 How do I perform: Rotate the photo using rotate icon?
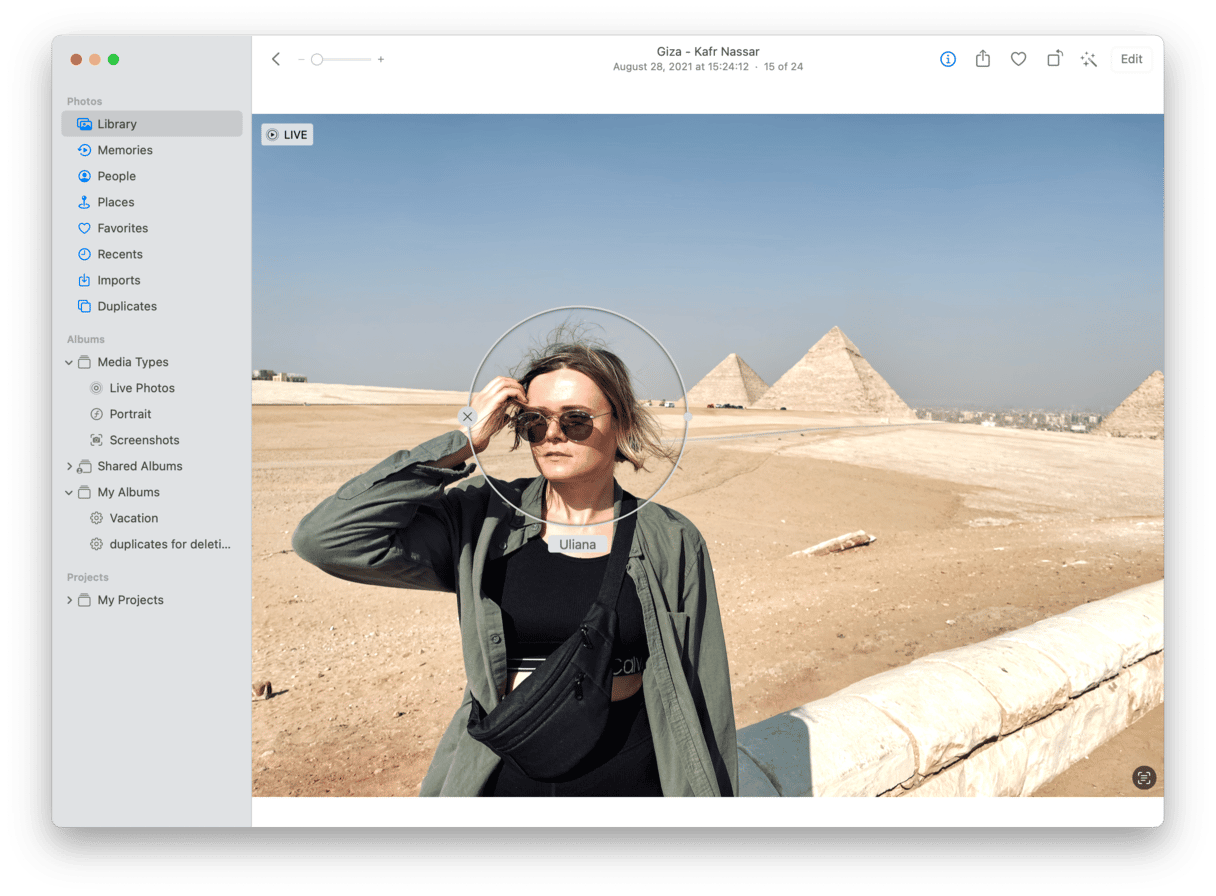point(1054,59)
